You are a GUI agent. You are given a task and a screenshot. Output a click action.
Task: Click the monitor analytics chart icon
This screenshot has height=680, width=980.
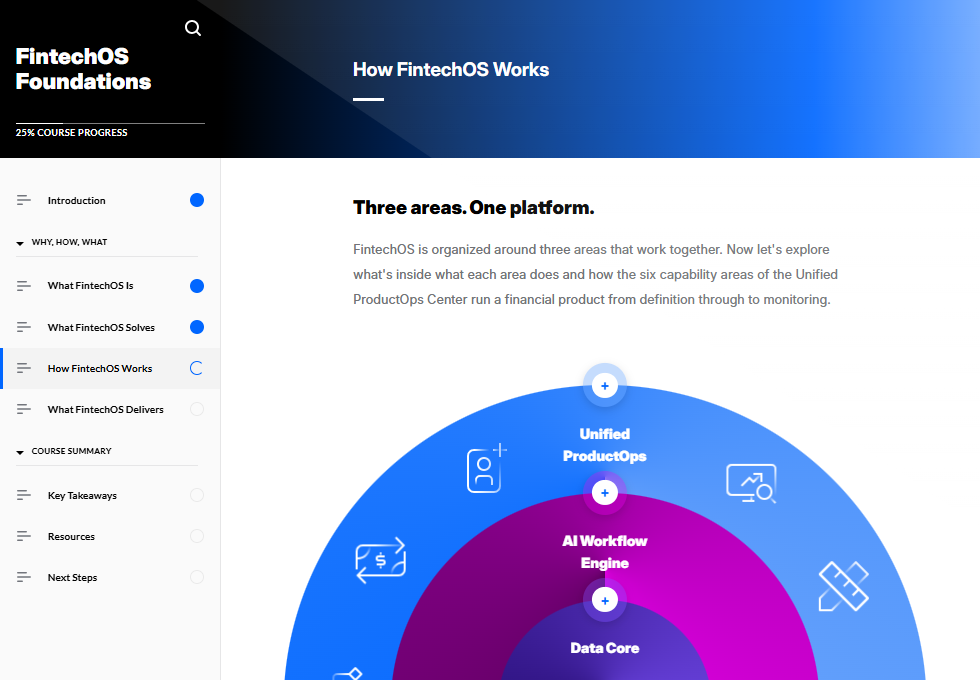751,483
